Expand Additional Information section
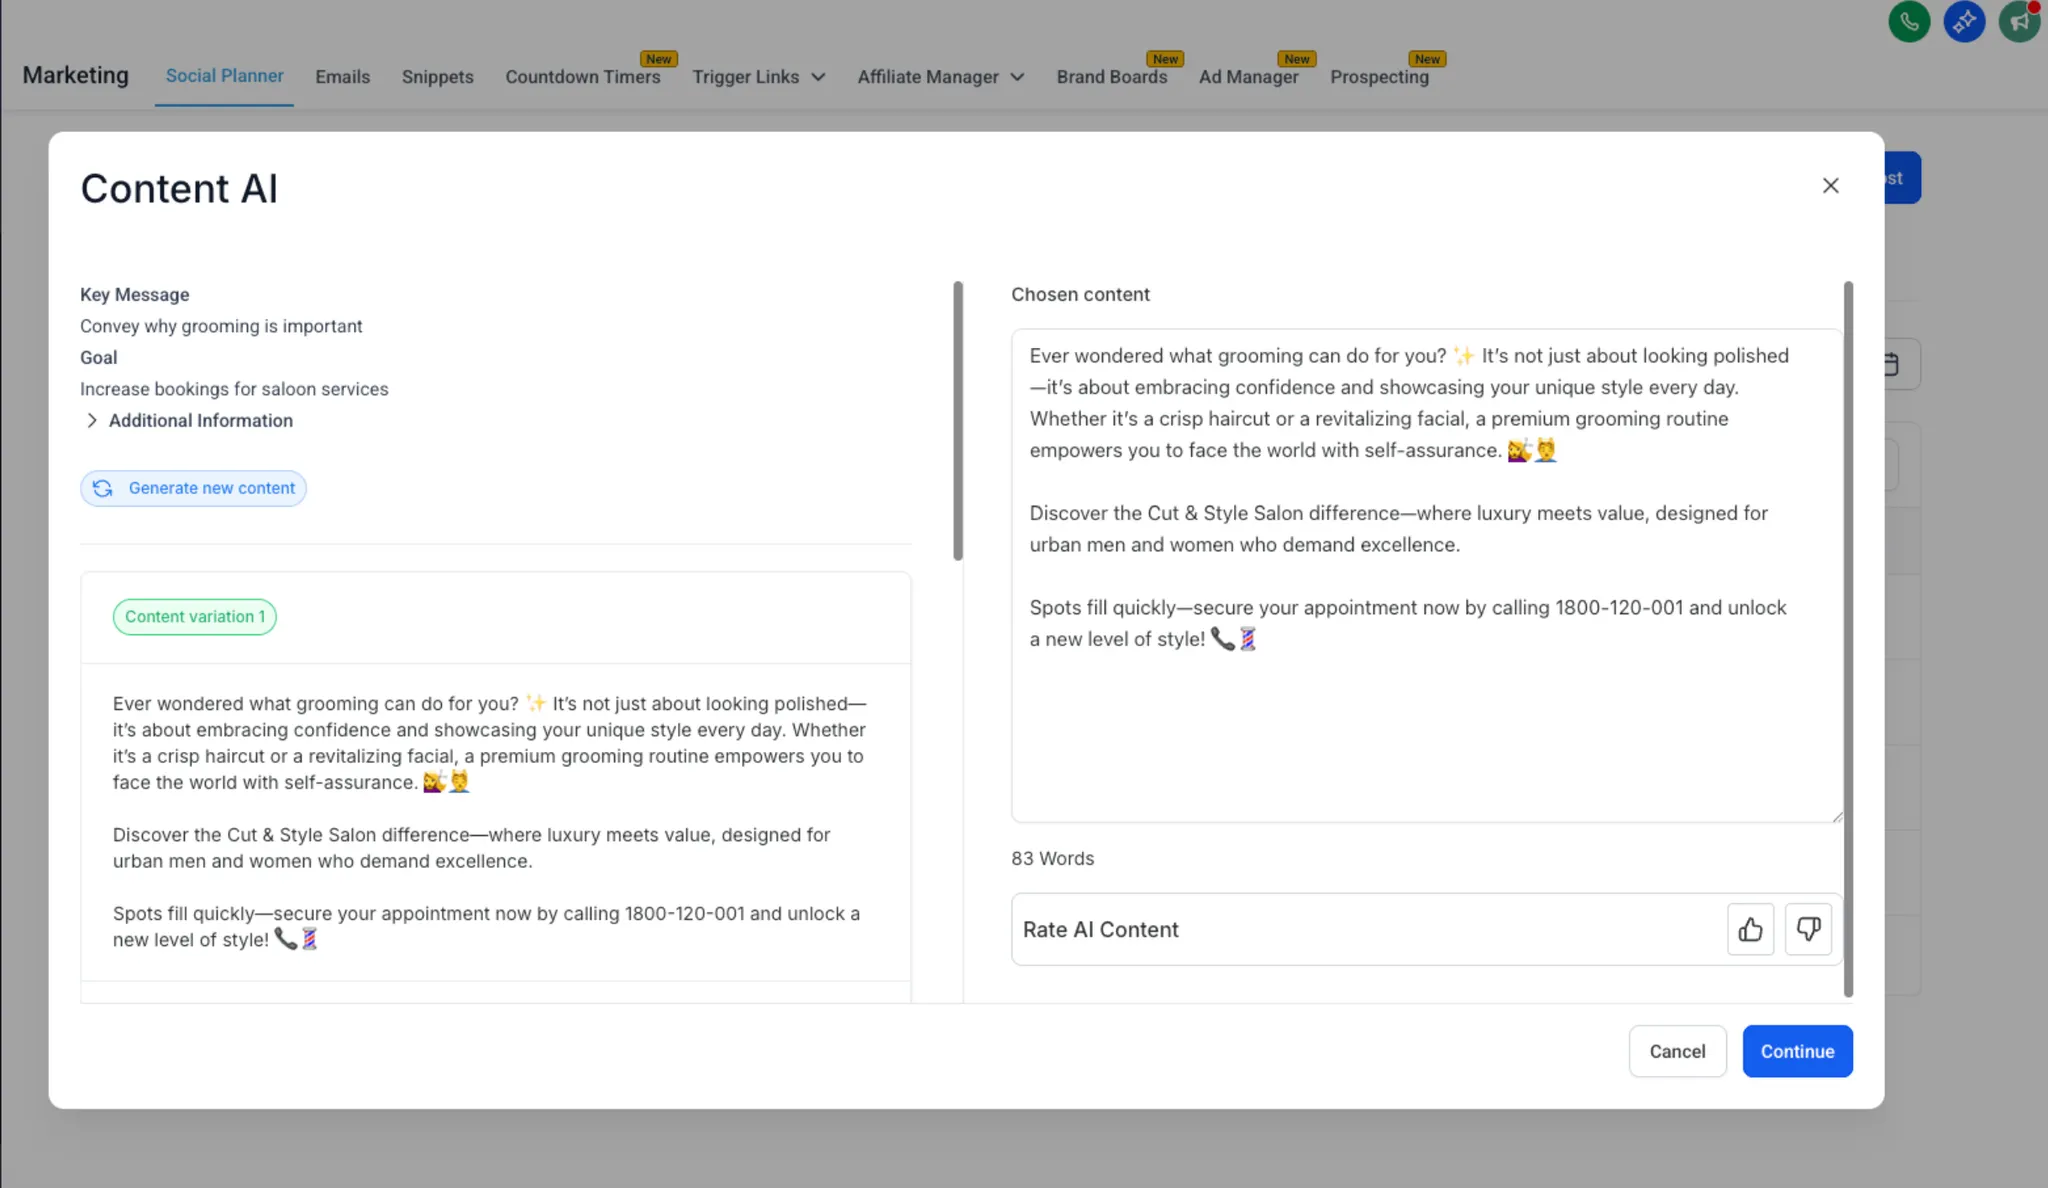This screenshot has height=1188, width=2048. (x=92, y=421)
